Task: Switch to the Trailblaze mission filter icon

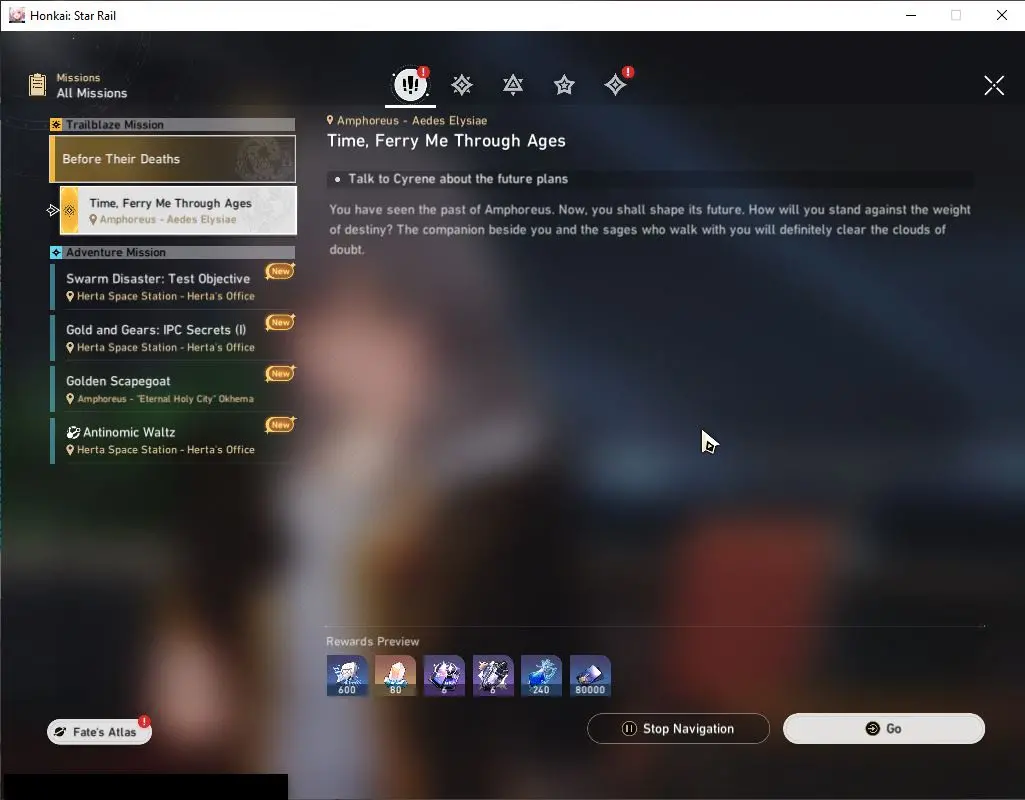Action: point(462,85)
